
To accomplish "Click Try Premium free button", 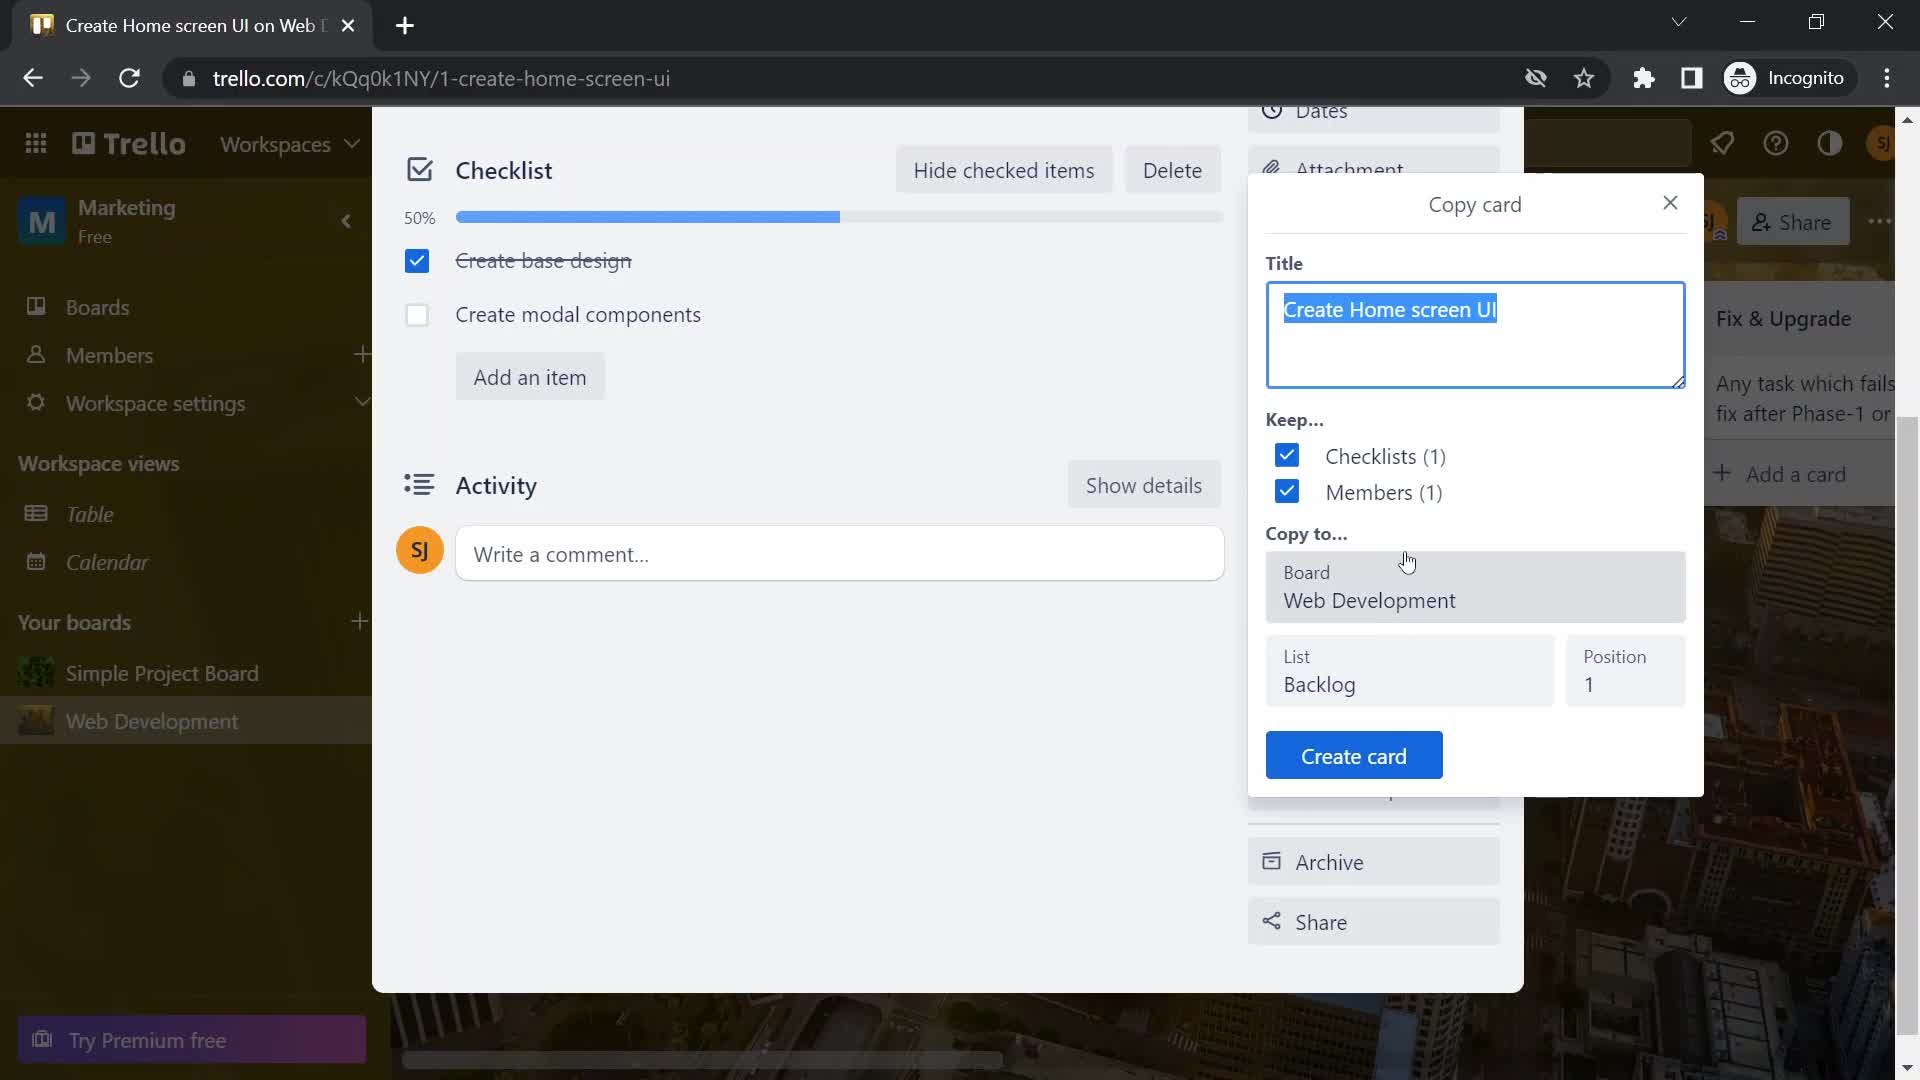I will tap(192, 1040).
